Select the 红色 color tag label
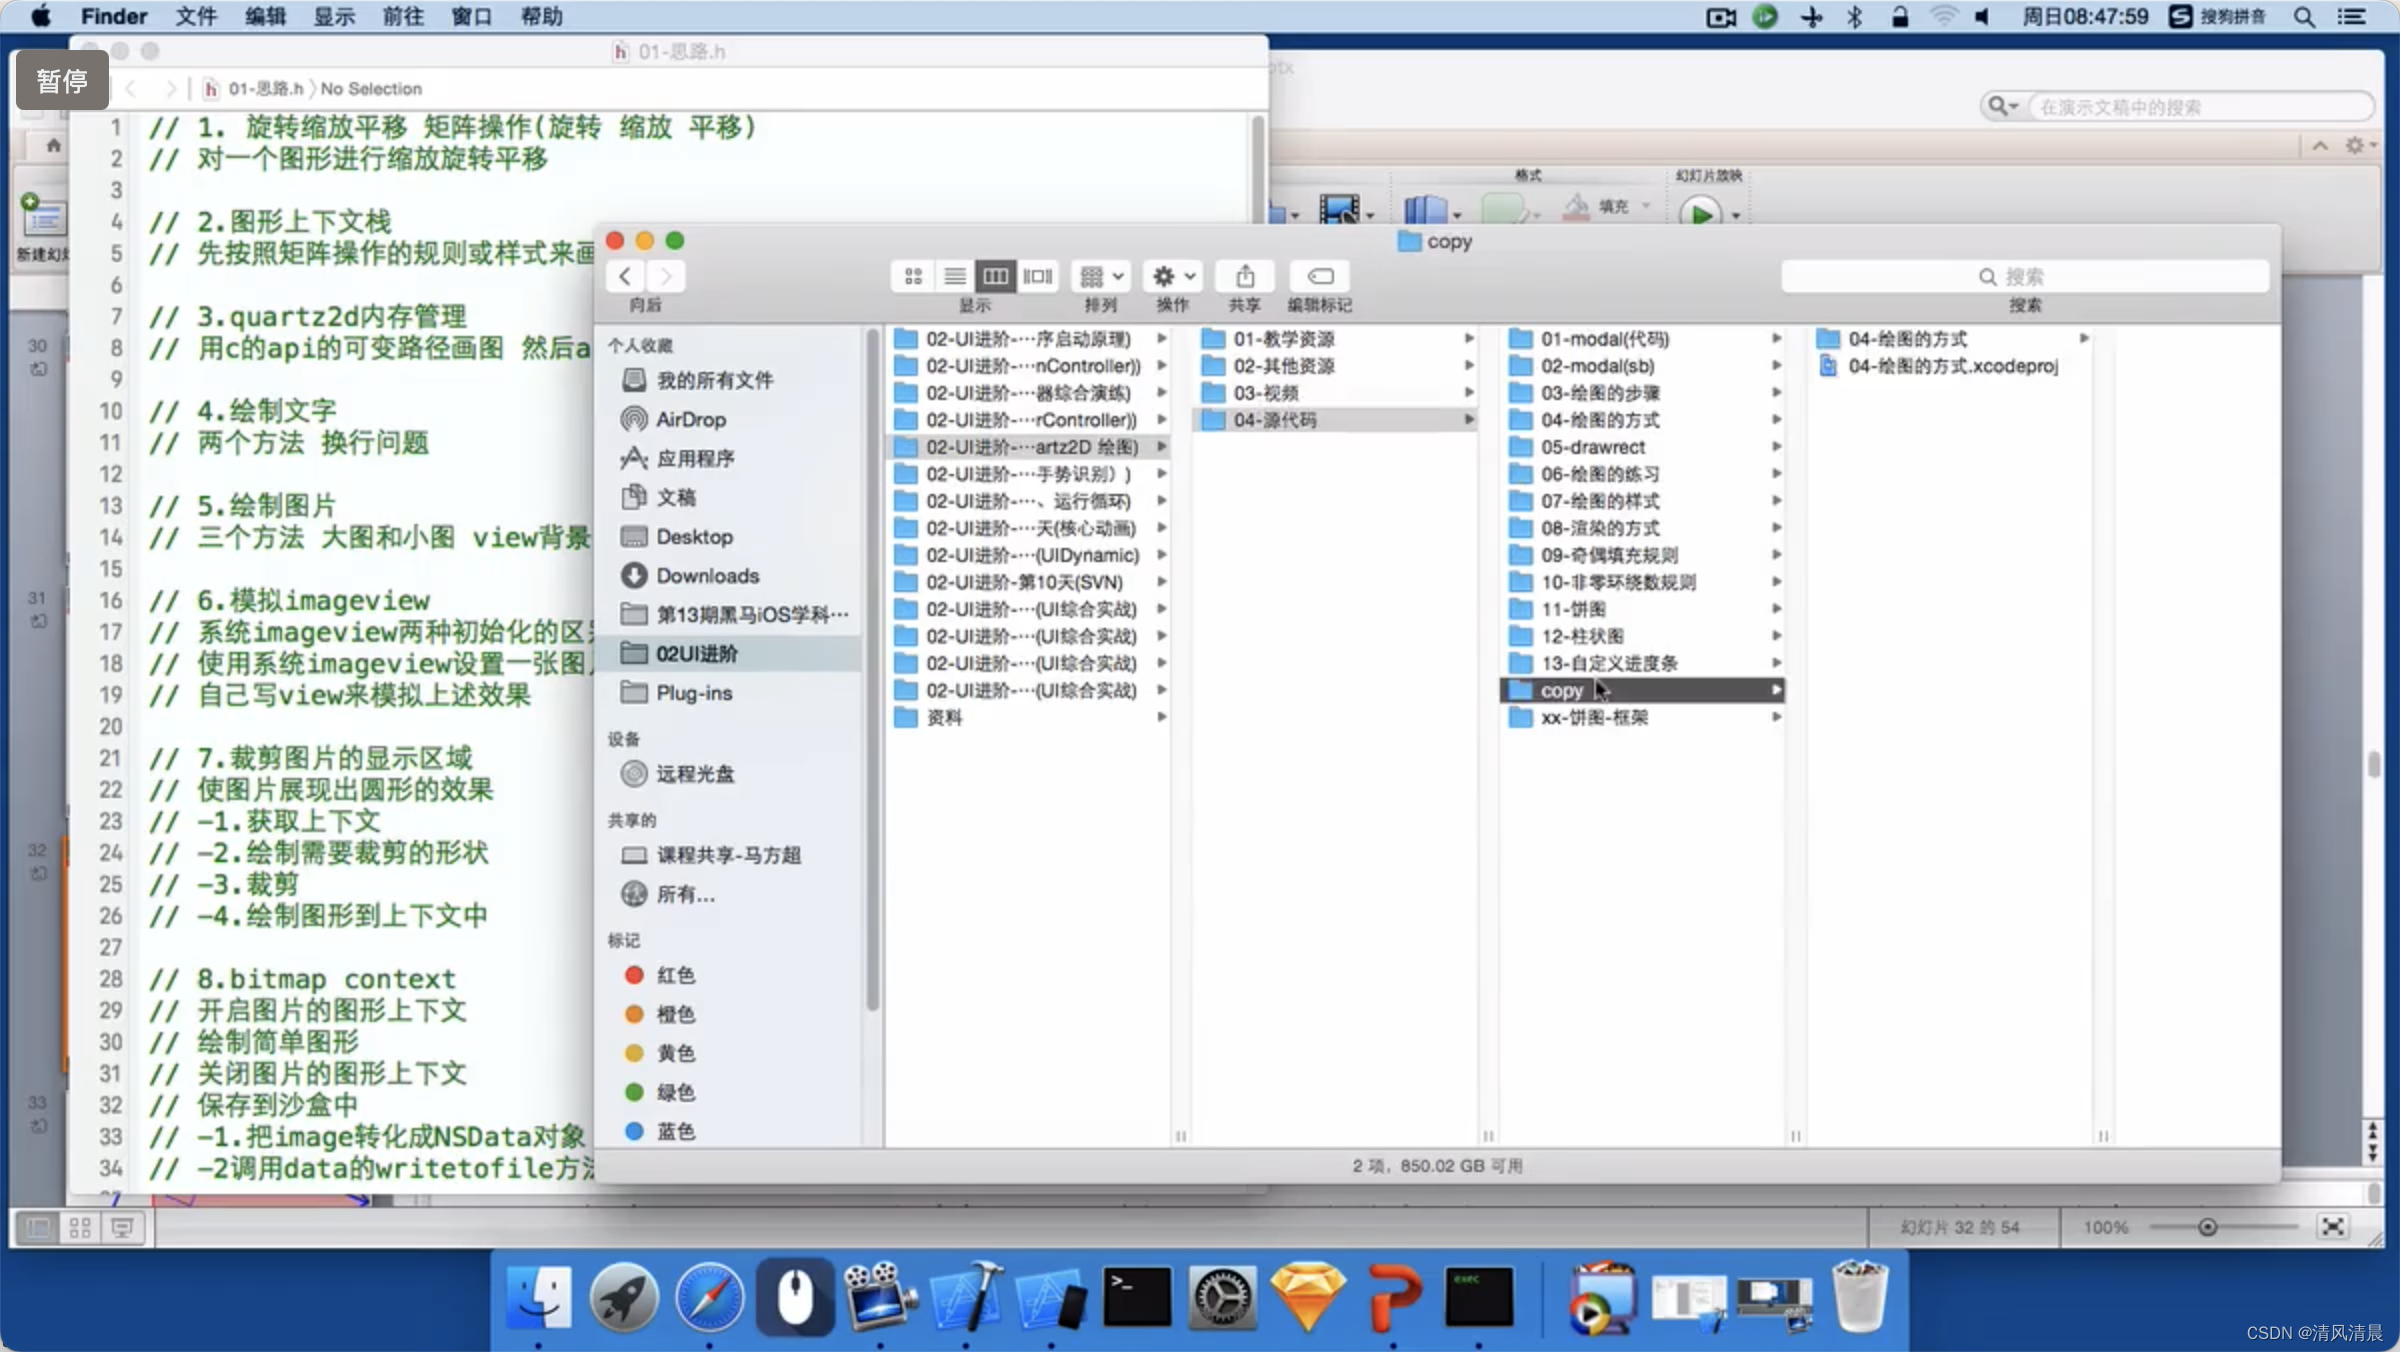Screen dimensions: 2400x1352 pos(676,974)
